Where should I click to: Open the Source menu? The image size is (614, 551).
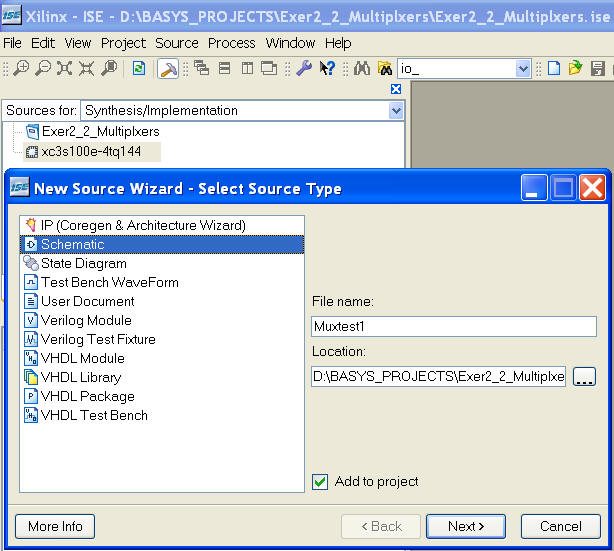click(177, 43)
